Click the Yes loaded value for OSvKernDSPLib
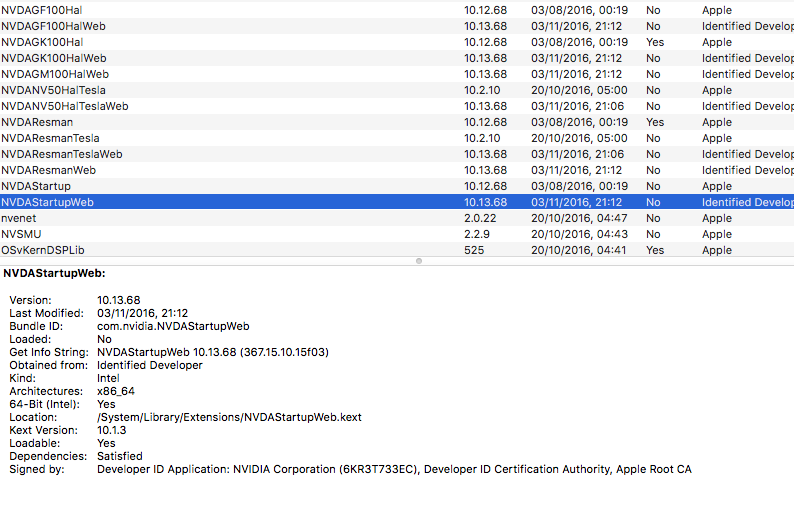This screenshot has height=510, width=794. click(x=655, y=250)
